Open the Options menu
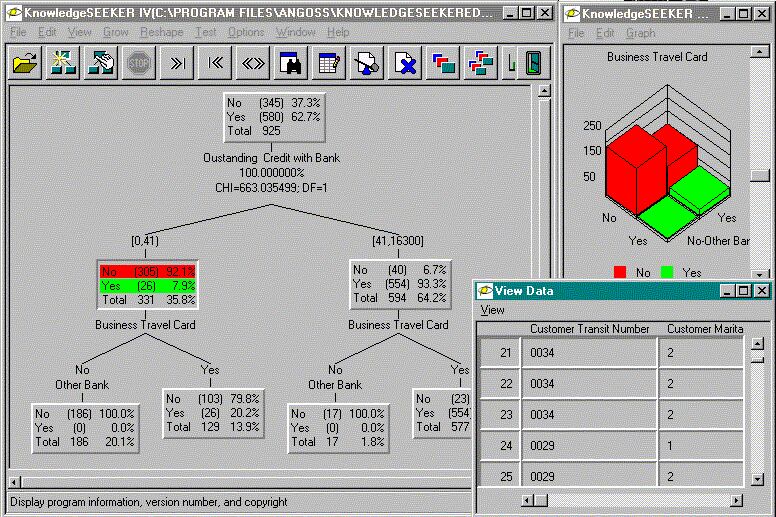This screenshot has height=517, width=776. [246, 32]
